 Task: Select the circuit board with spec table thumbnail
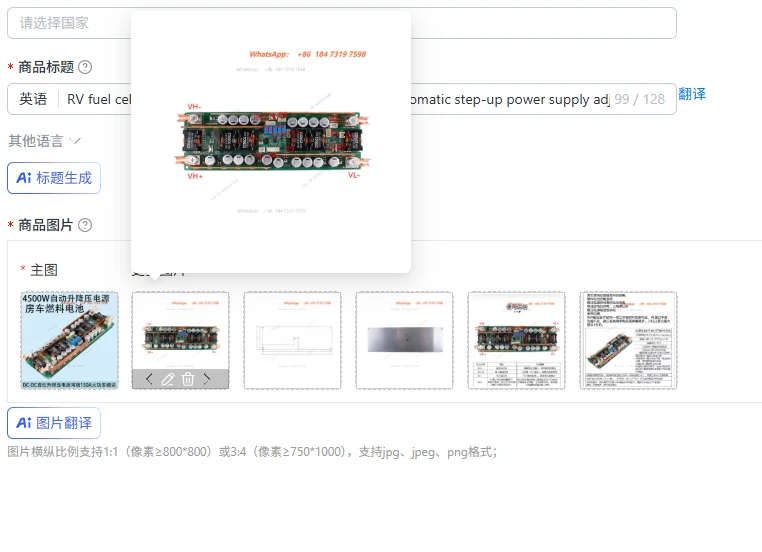pyautogui.click(x=516, y=340)
